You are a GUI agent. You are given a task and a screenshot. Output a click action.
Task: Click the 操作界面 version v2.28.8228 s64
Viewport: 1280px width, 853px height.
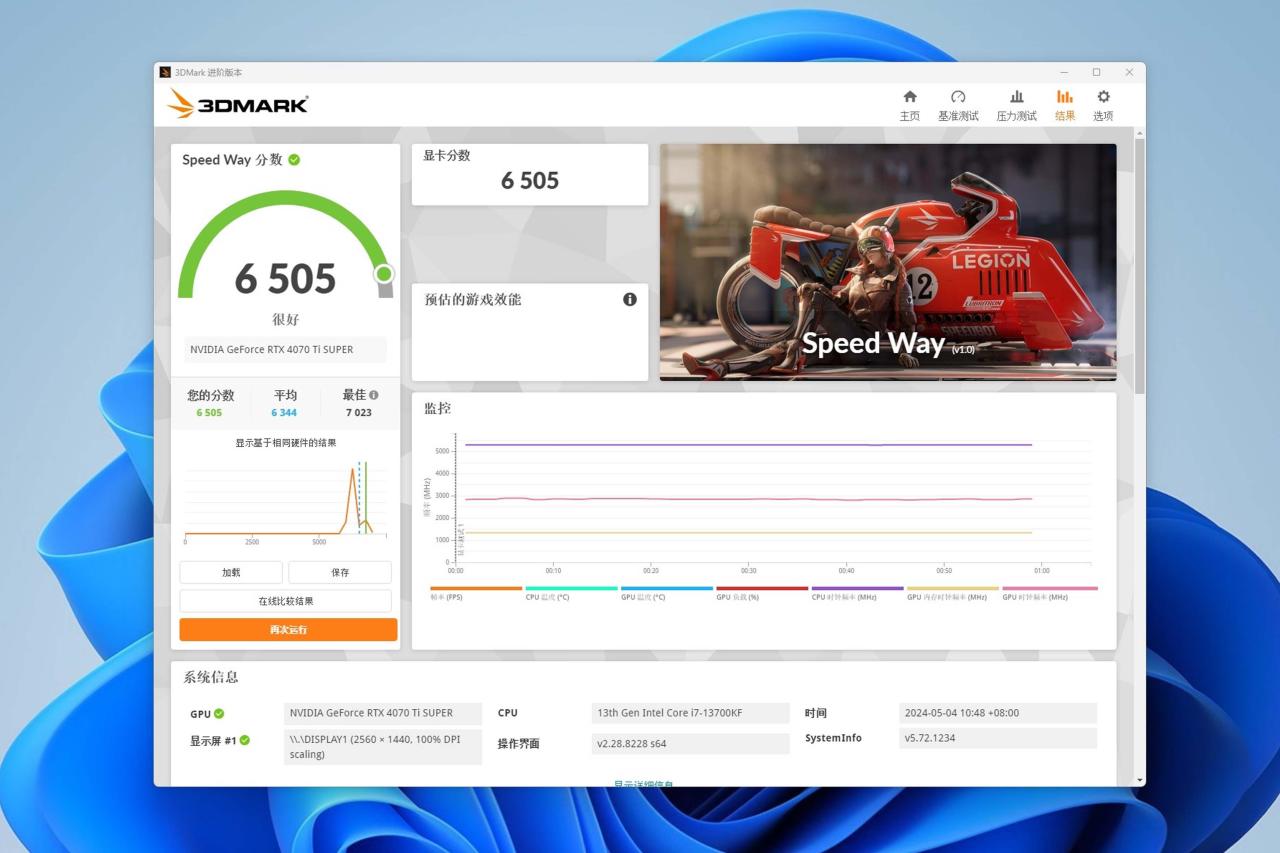click(x=691, y=743)
